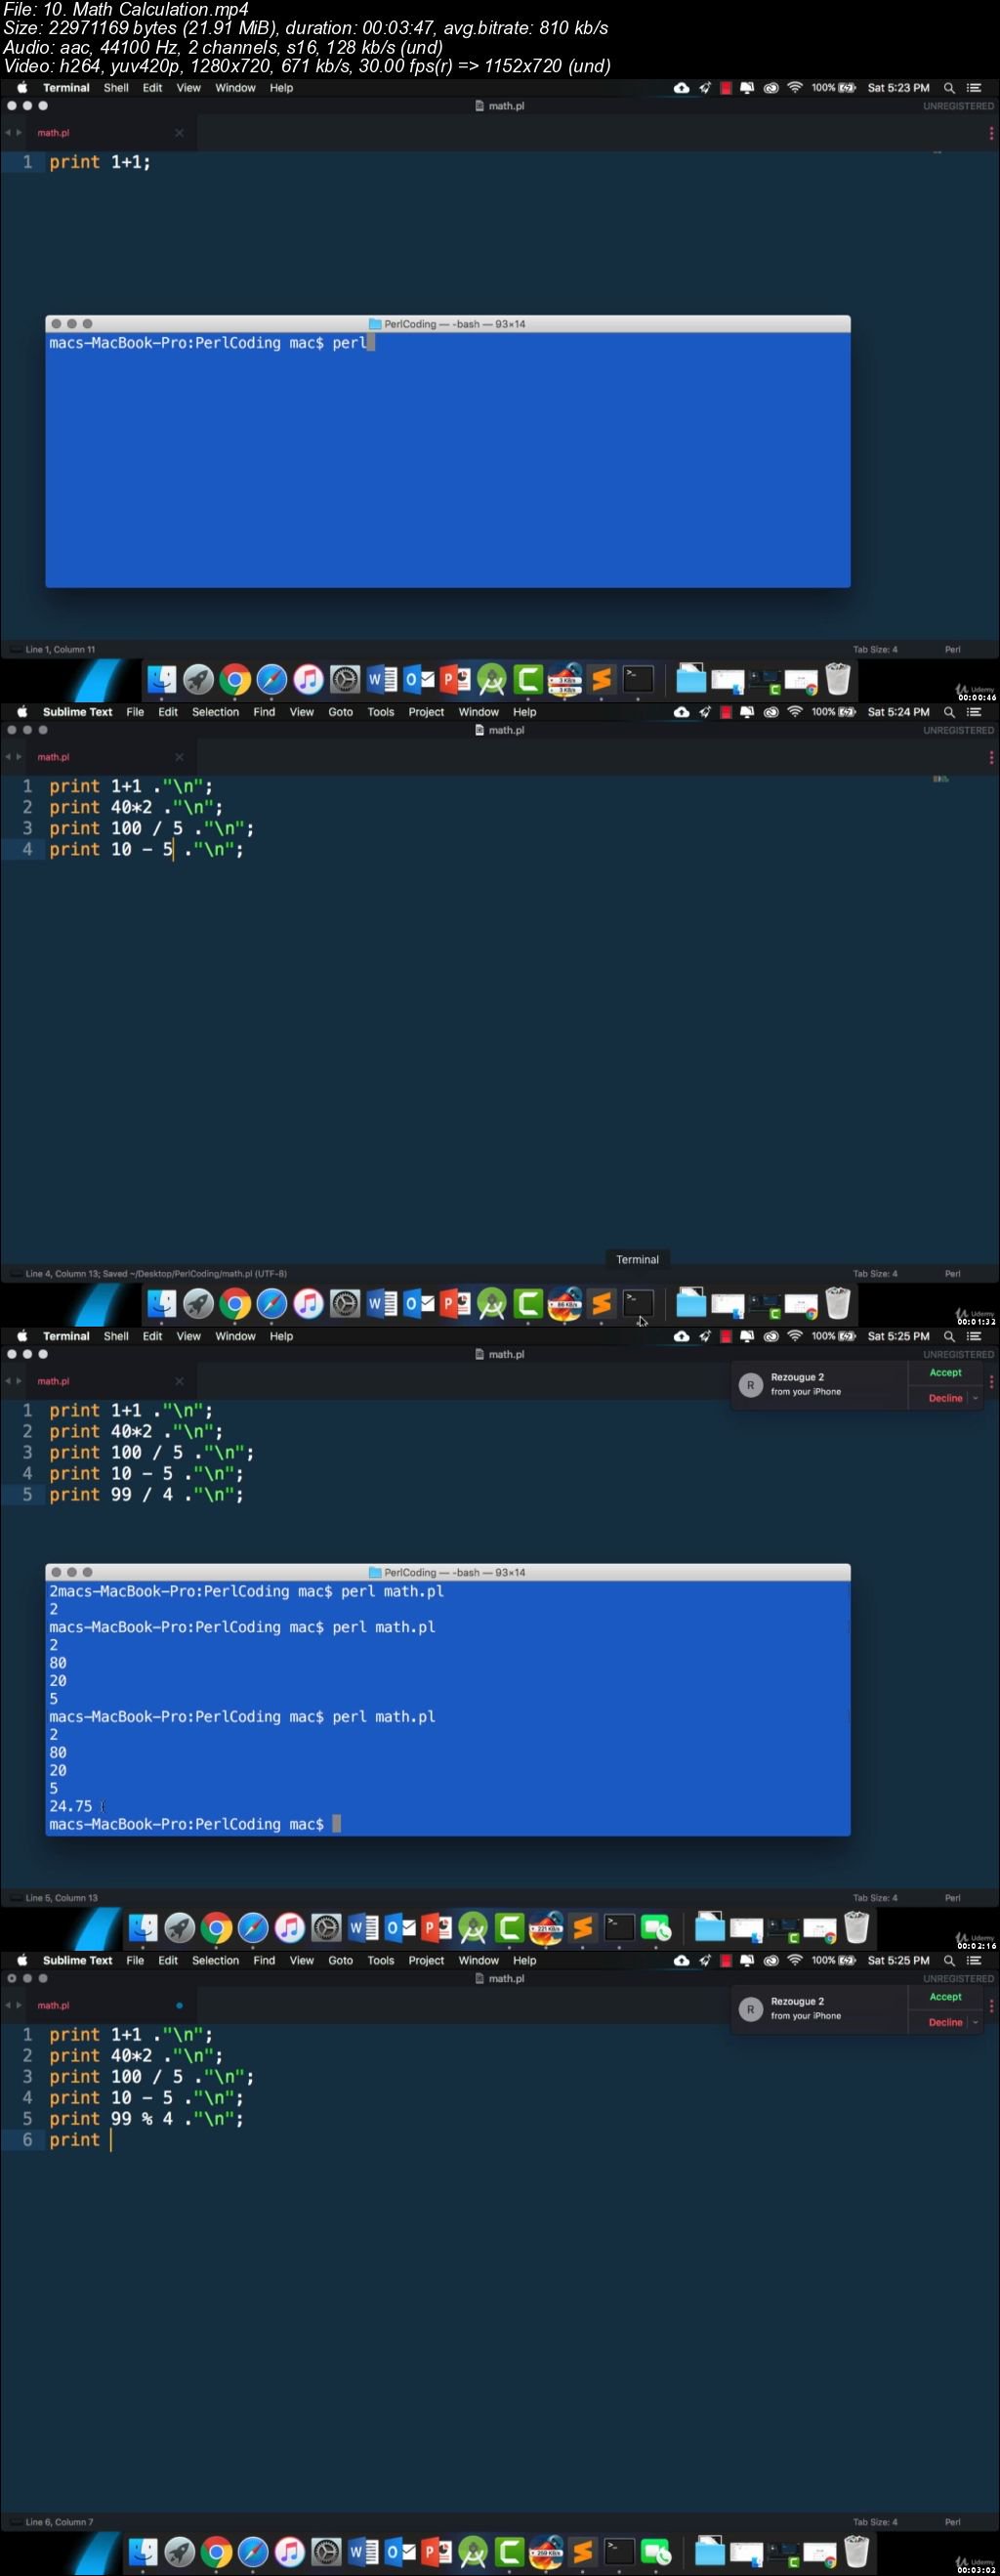Open PowerPoint from dock in 5:25 PM Terminal frame
The width and height of the screenshot is (1000, 2576).
point(437,1928)
